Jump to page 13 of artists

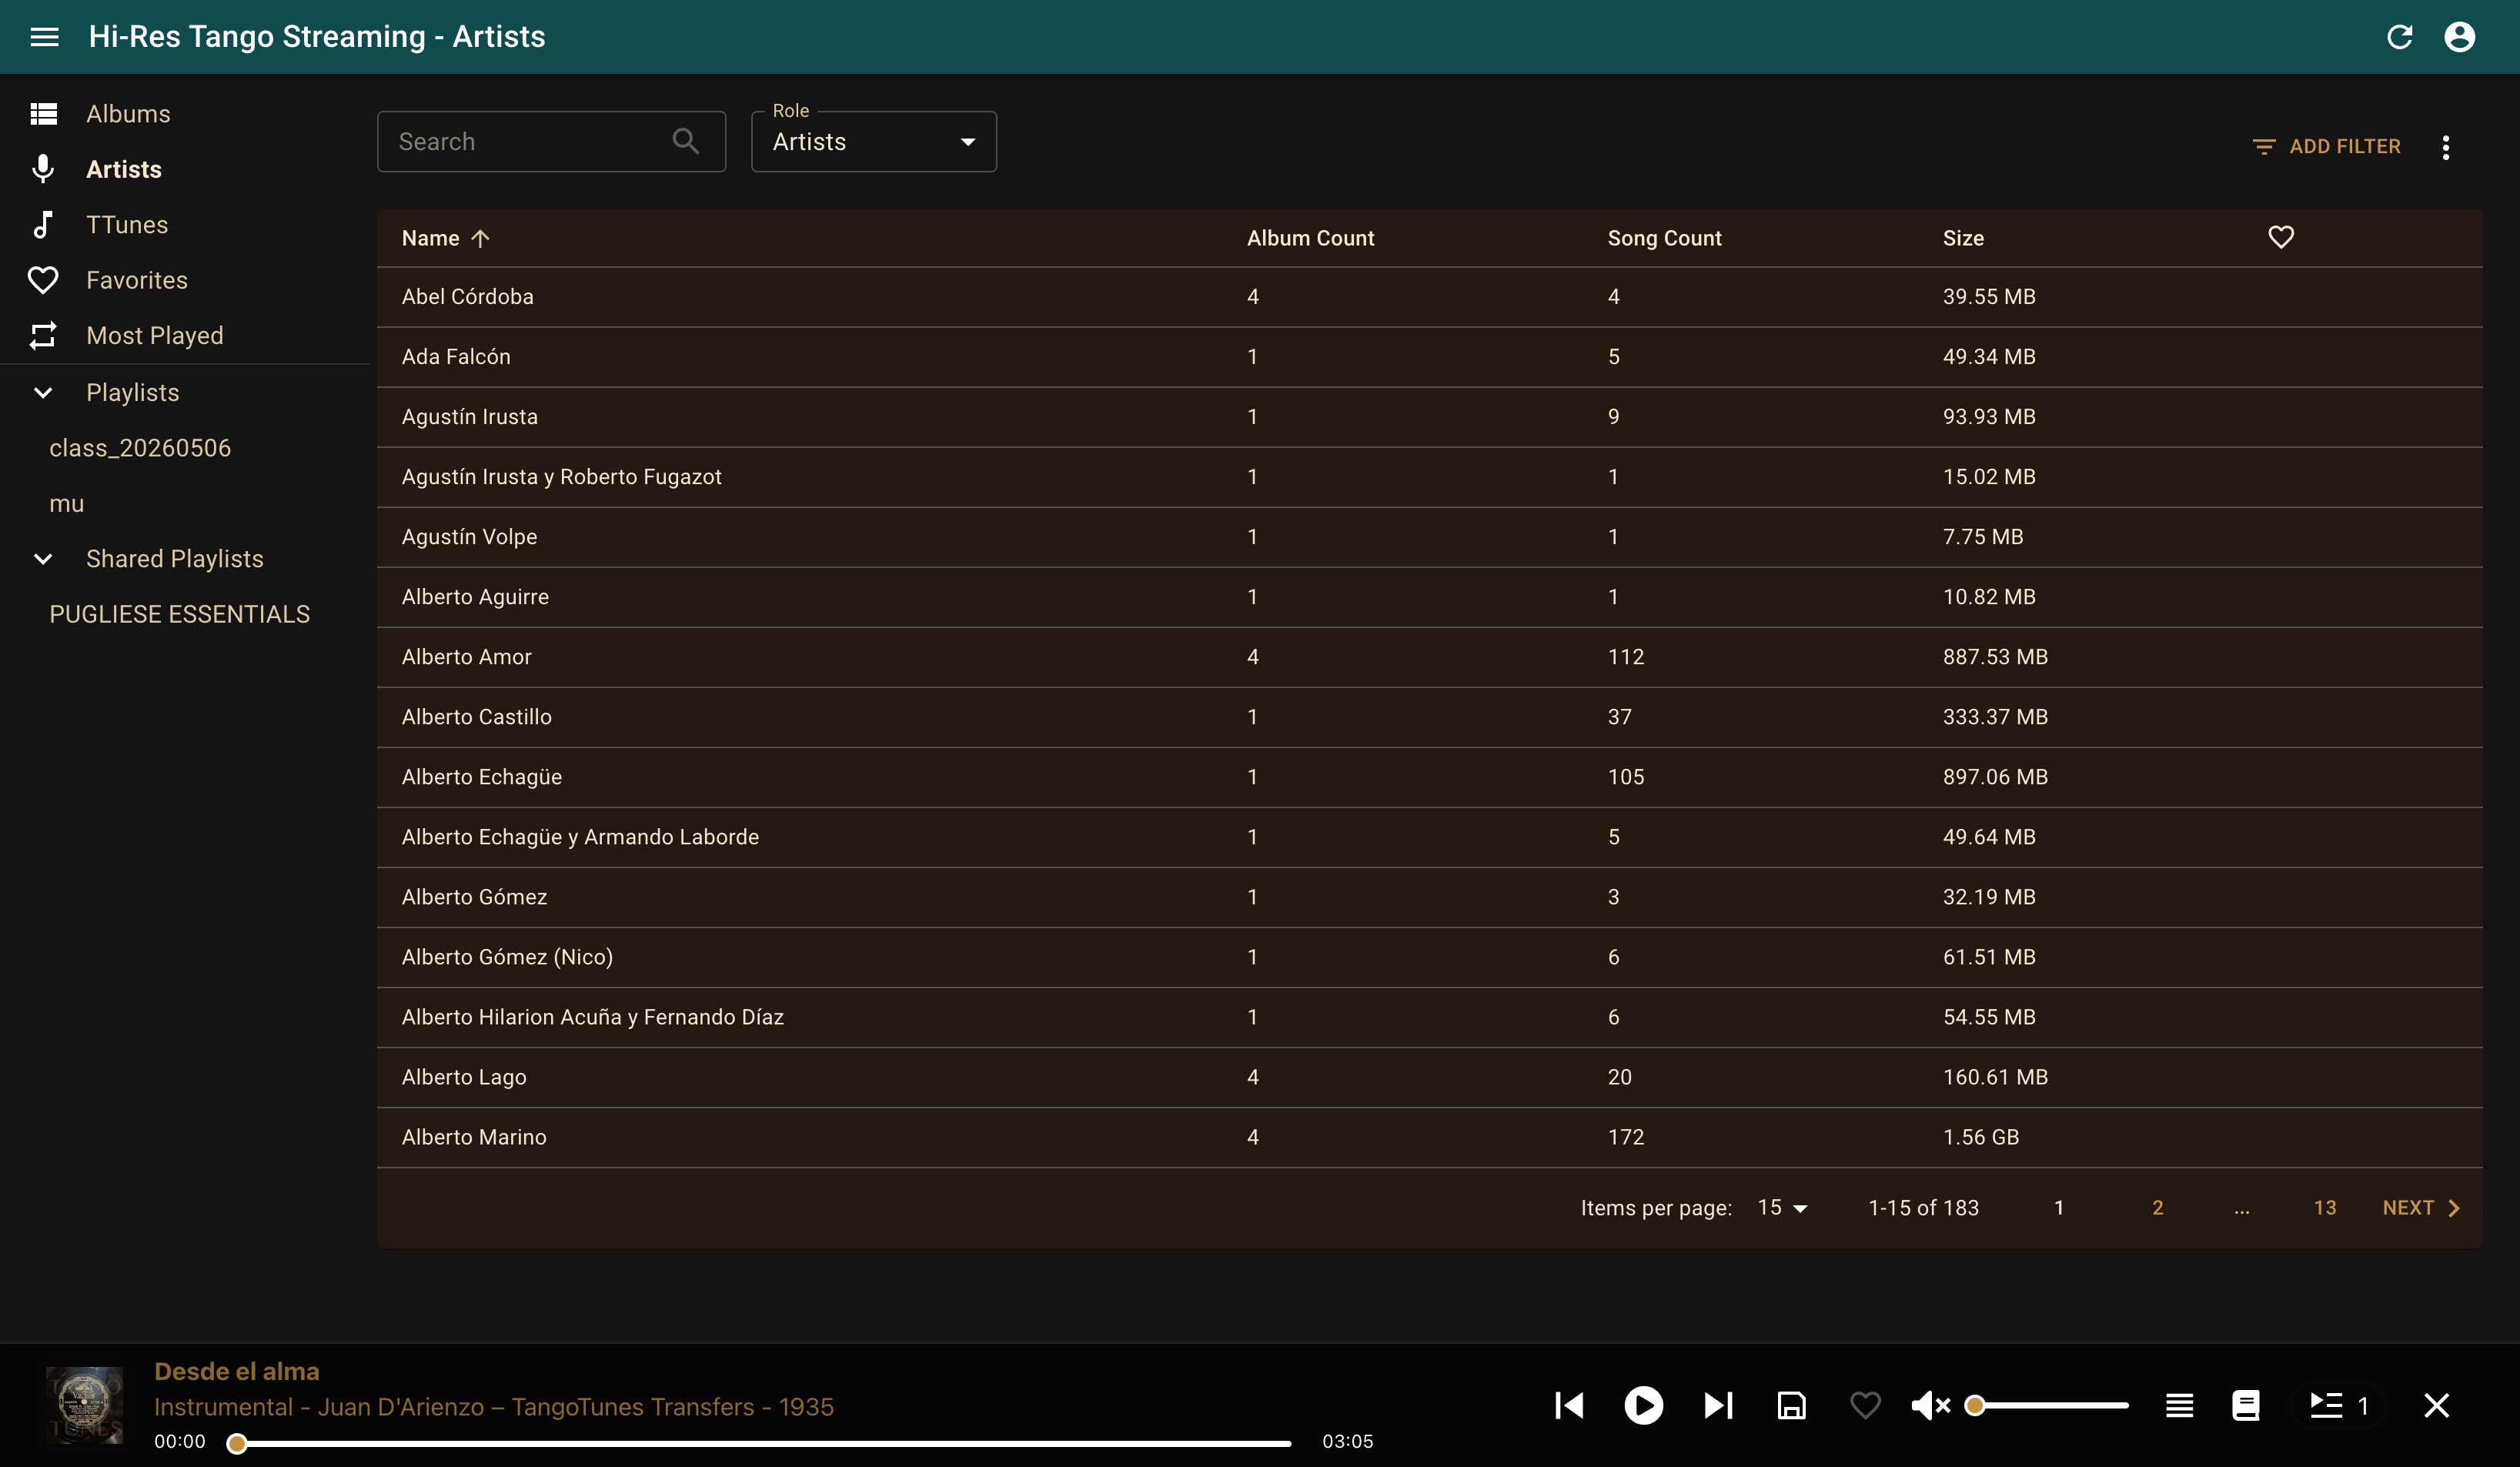point(2324,1208)
